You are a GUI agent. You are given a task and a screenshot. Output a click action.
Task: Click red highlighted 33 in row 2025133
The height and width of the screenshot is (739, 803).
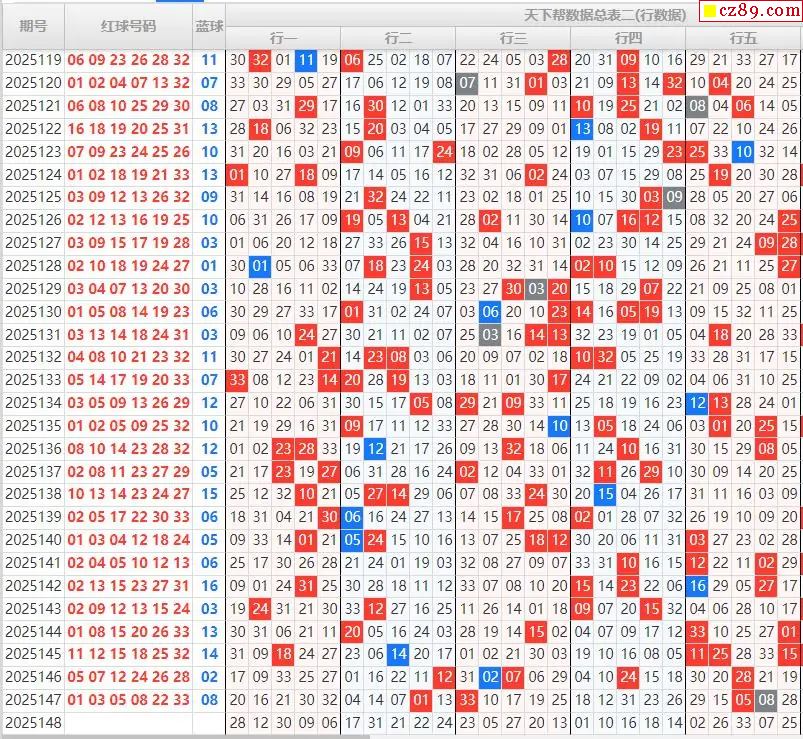(x=237, y=380)
